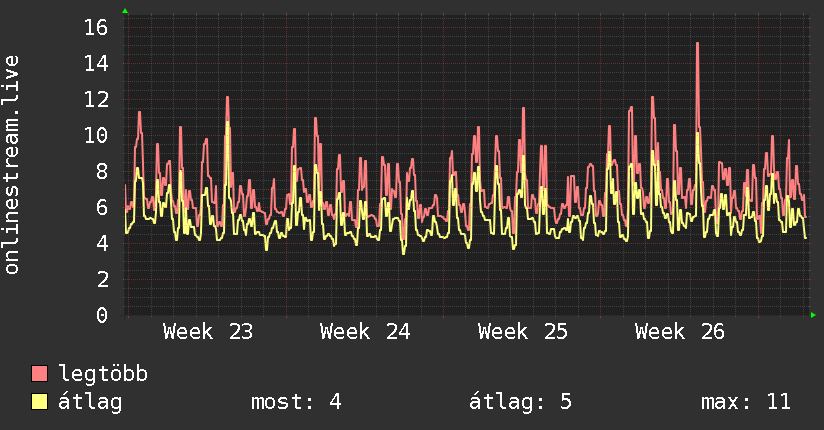
Task: Click the átlag: 5 statistic
Action: 520,402
